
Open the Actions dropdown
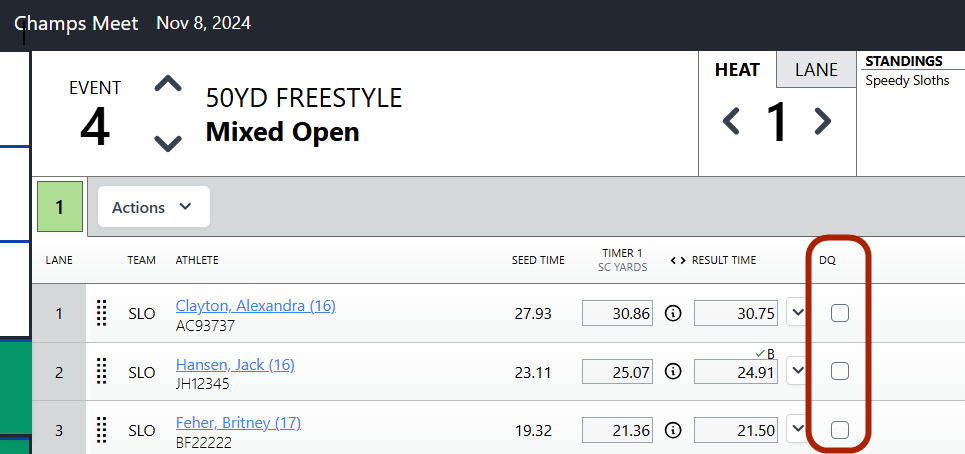[154, 207]
